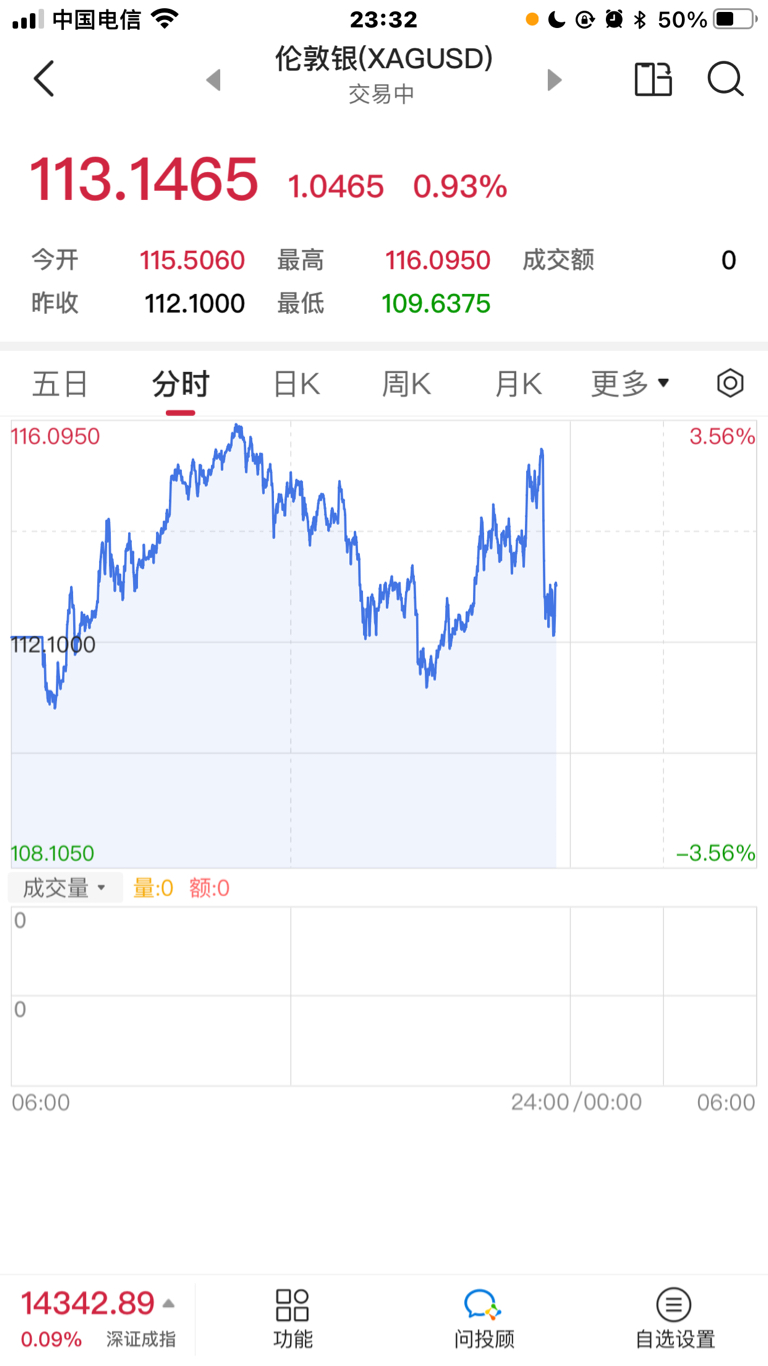
Task: Select the 分时 intraday tab
Action: [181, 383]
